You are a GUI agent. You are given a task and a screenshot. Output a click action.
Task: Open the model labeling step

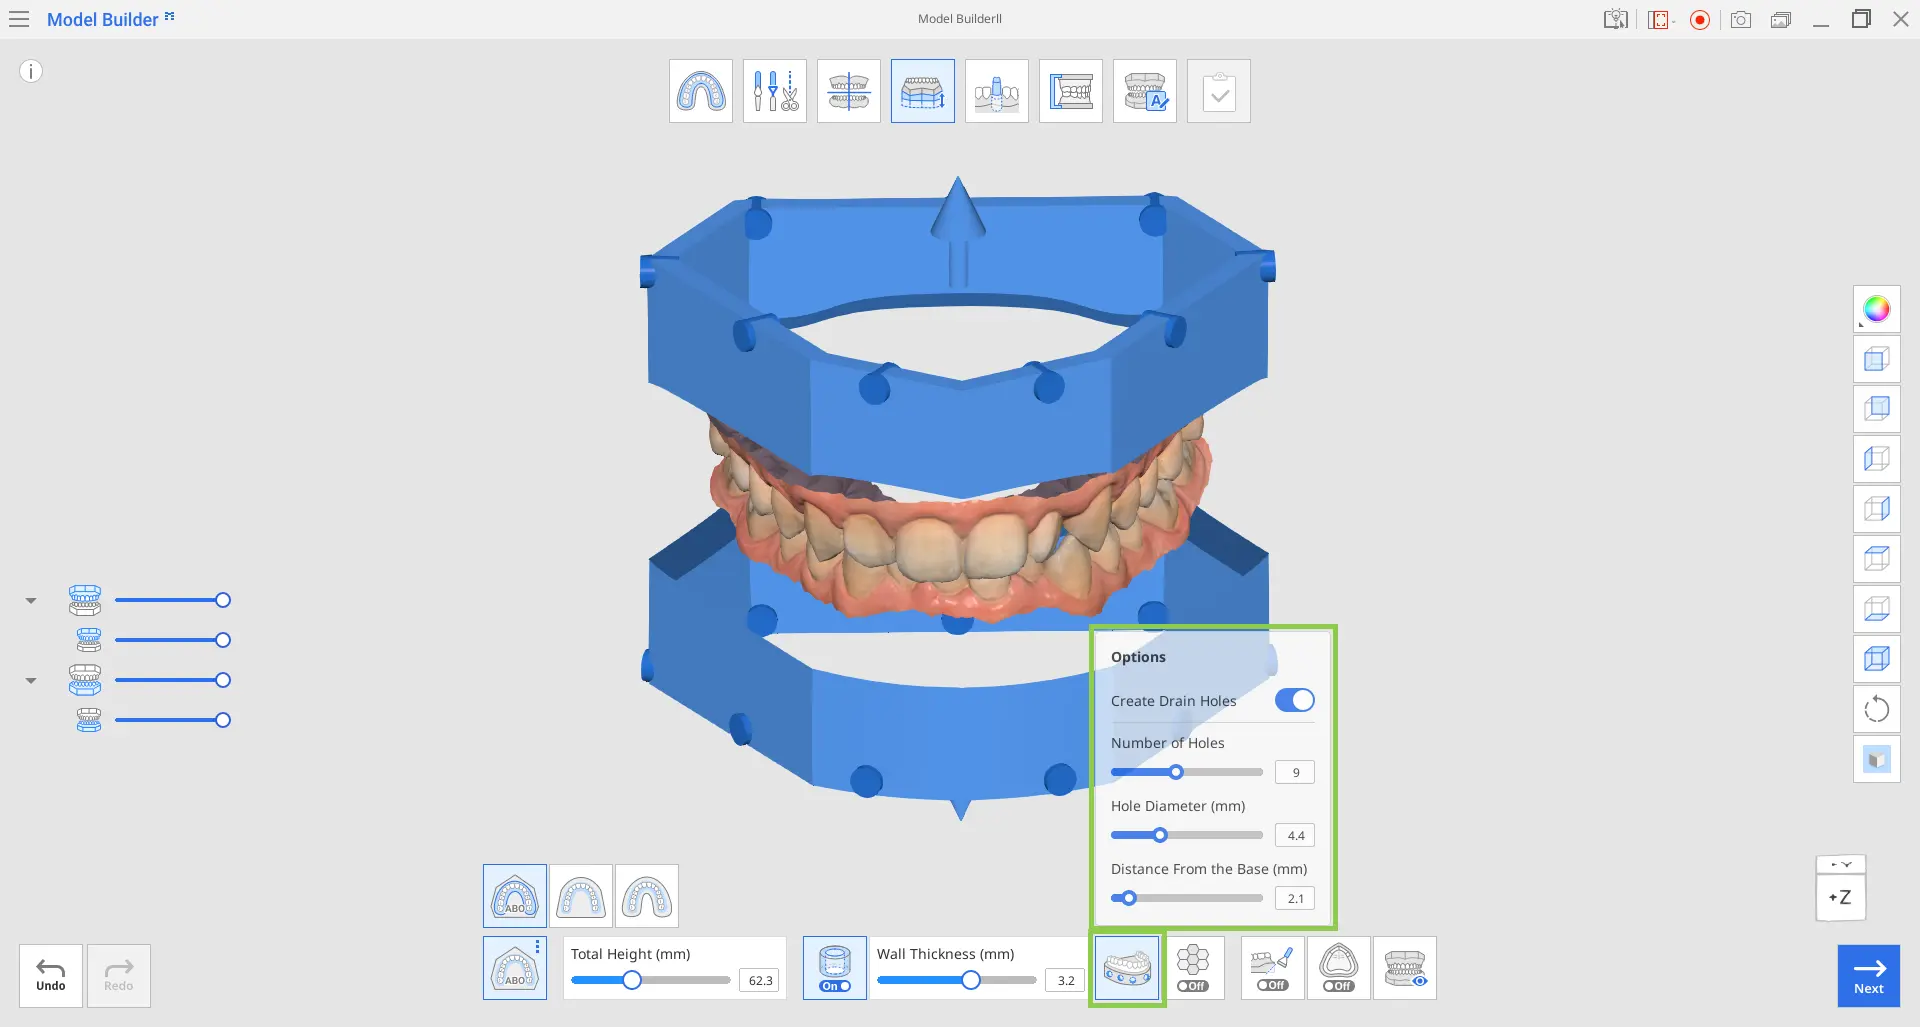point(1145,91)
